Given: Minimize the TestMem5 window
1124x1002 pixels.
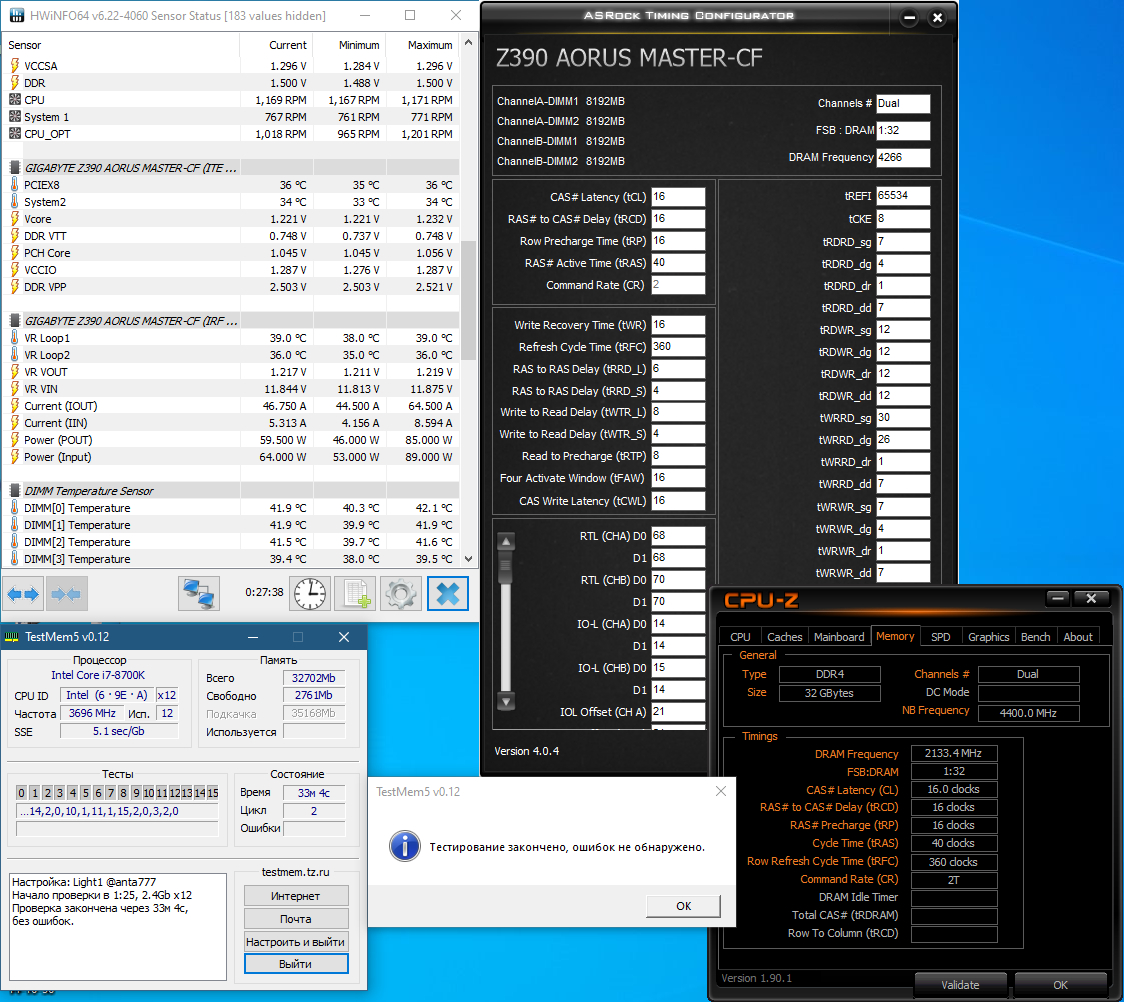Looking at the screenshot, I should pyautogui.click(x=252, y=637).
